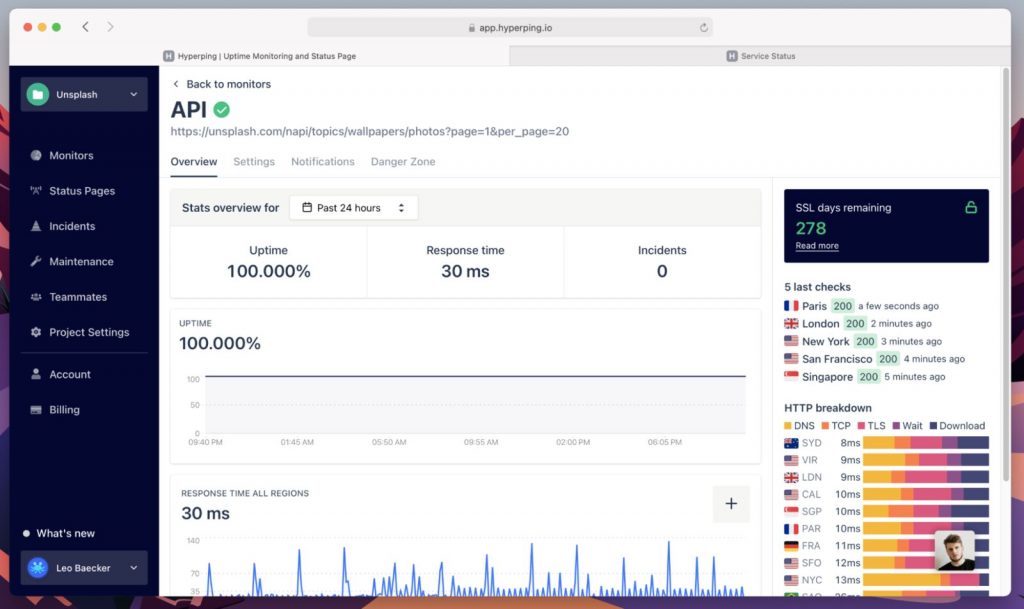This screenshot has height=609, width=1024.
Task: Open Status Pages from the sidebar
Action: 83,191
